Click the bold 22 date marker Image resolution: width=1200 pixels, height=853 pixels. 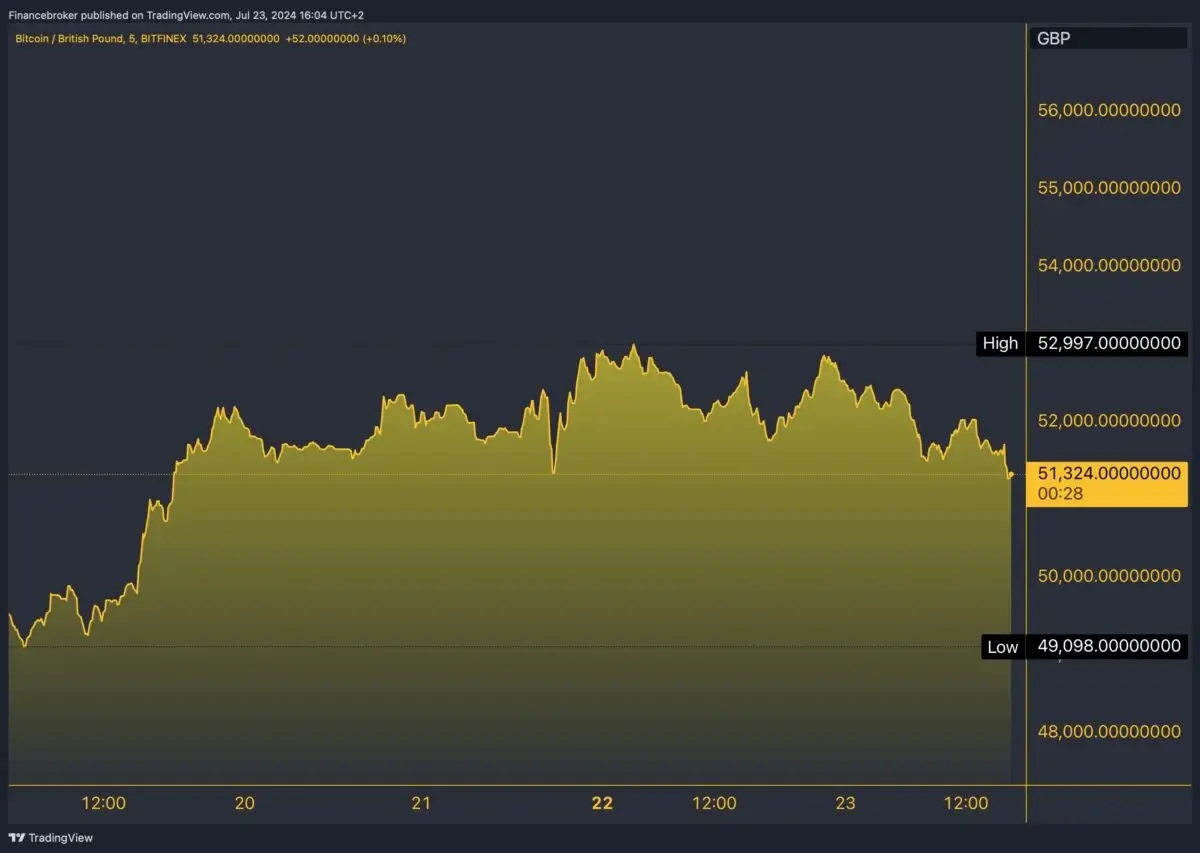pyautogui.click(x=602, y=803)
